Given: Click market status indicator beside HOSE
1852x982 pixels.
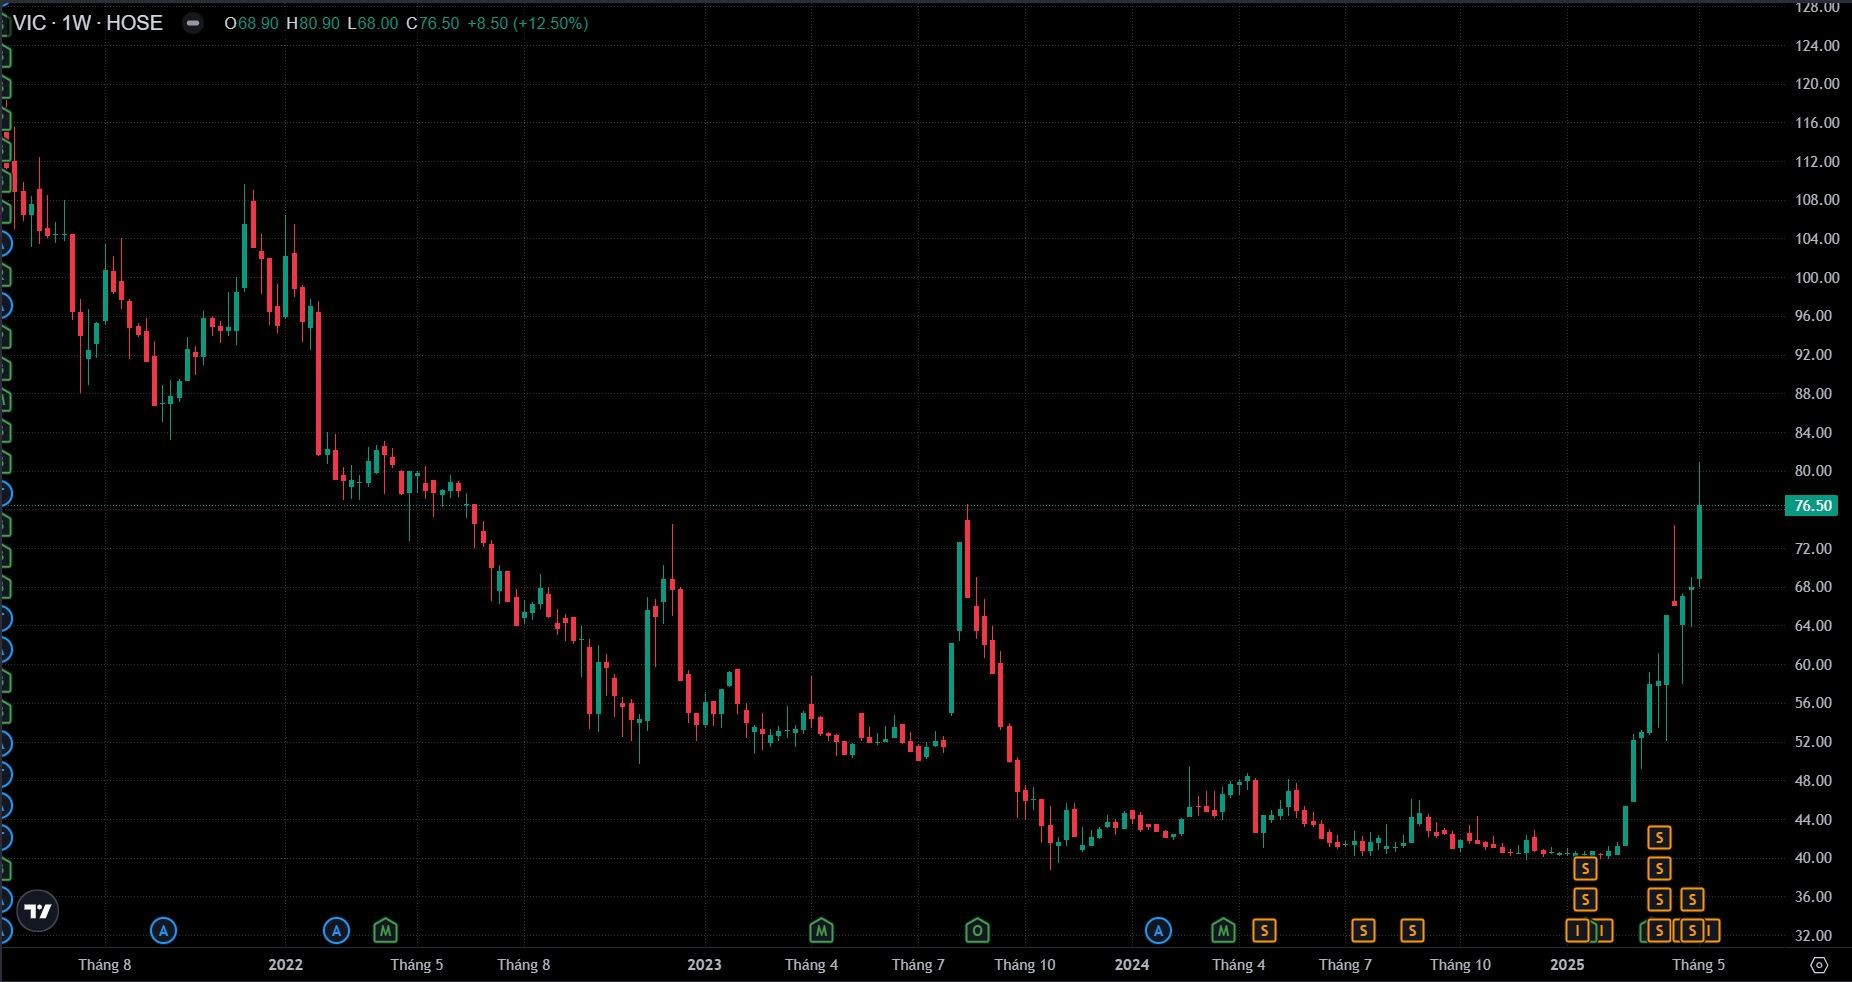Looking at the screenshot, I should tap(193, 23).
